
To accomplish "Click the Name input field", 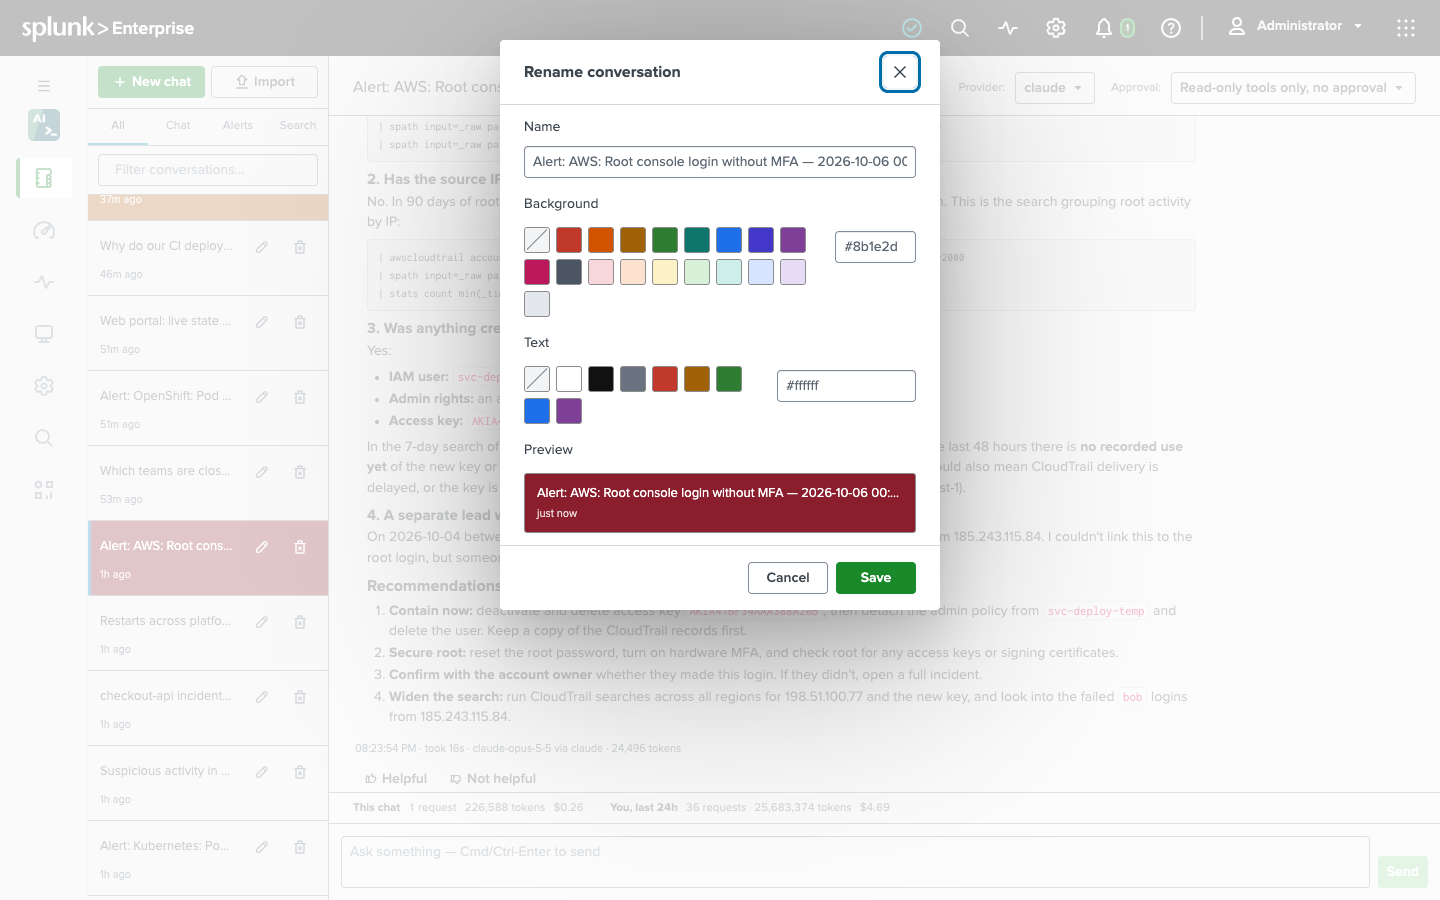I will tap(720, 162).
